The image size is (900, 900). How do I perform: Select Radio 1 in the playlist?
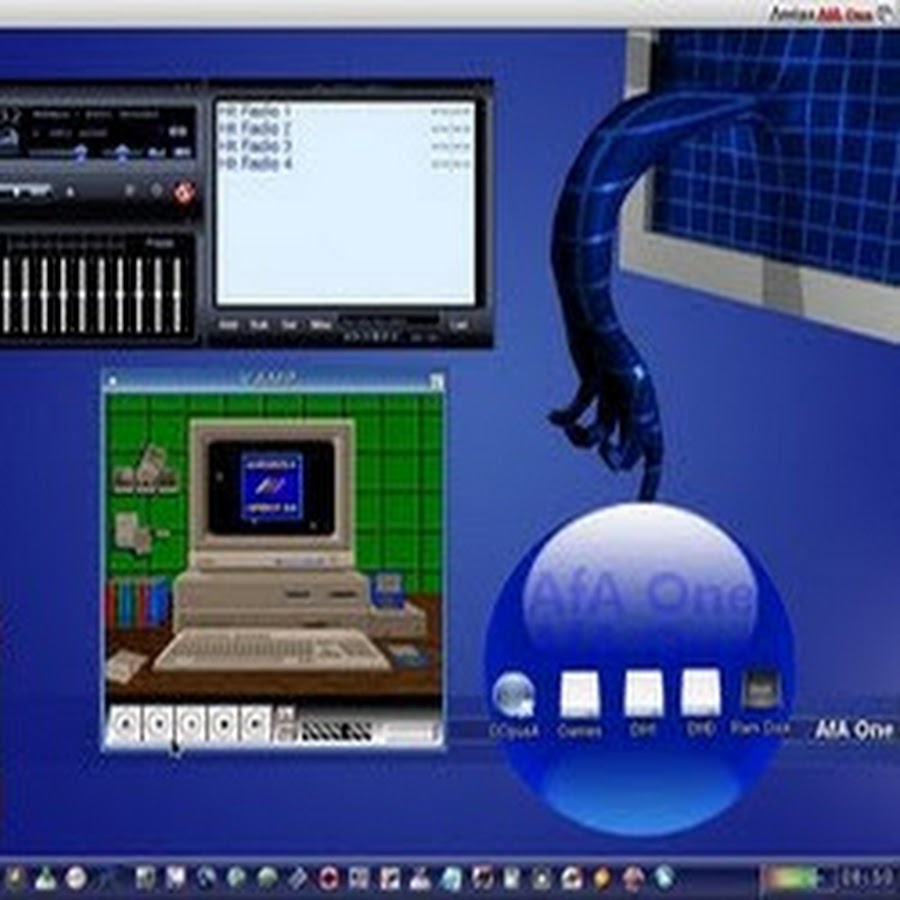point(346,111)
